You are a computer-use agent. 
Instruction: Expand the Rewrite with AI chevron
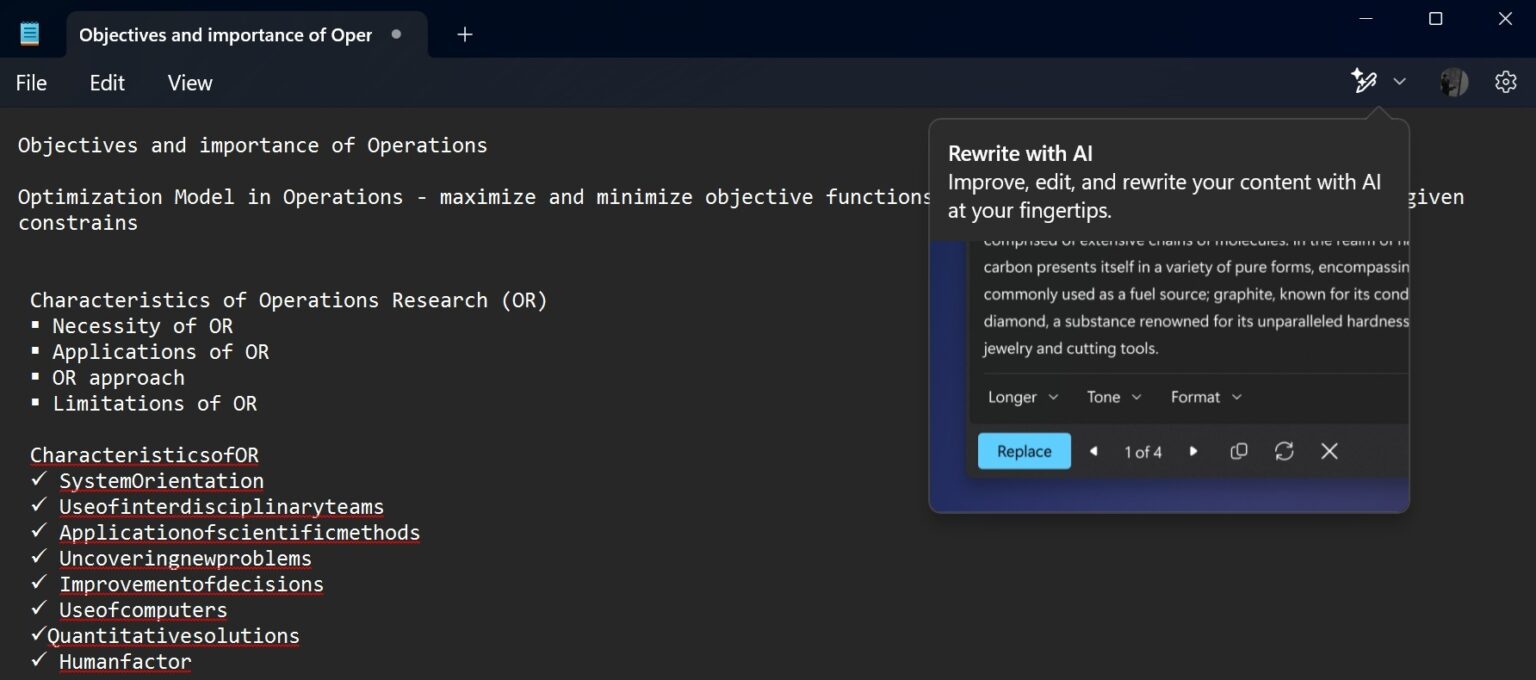(x=1399, y=81)
